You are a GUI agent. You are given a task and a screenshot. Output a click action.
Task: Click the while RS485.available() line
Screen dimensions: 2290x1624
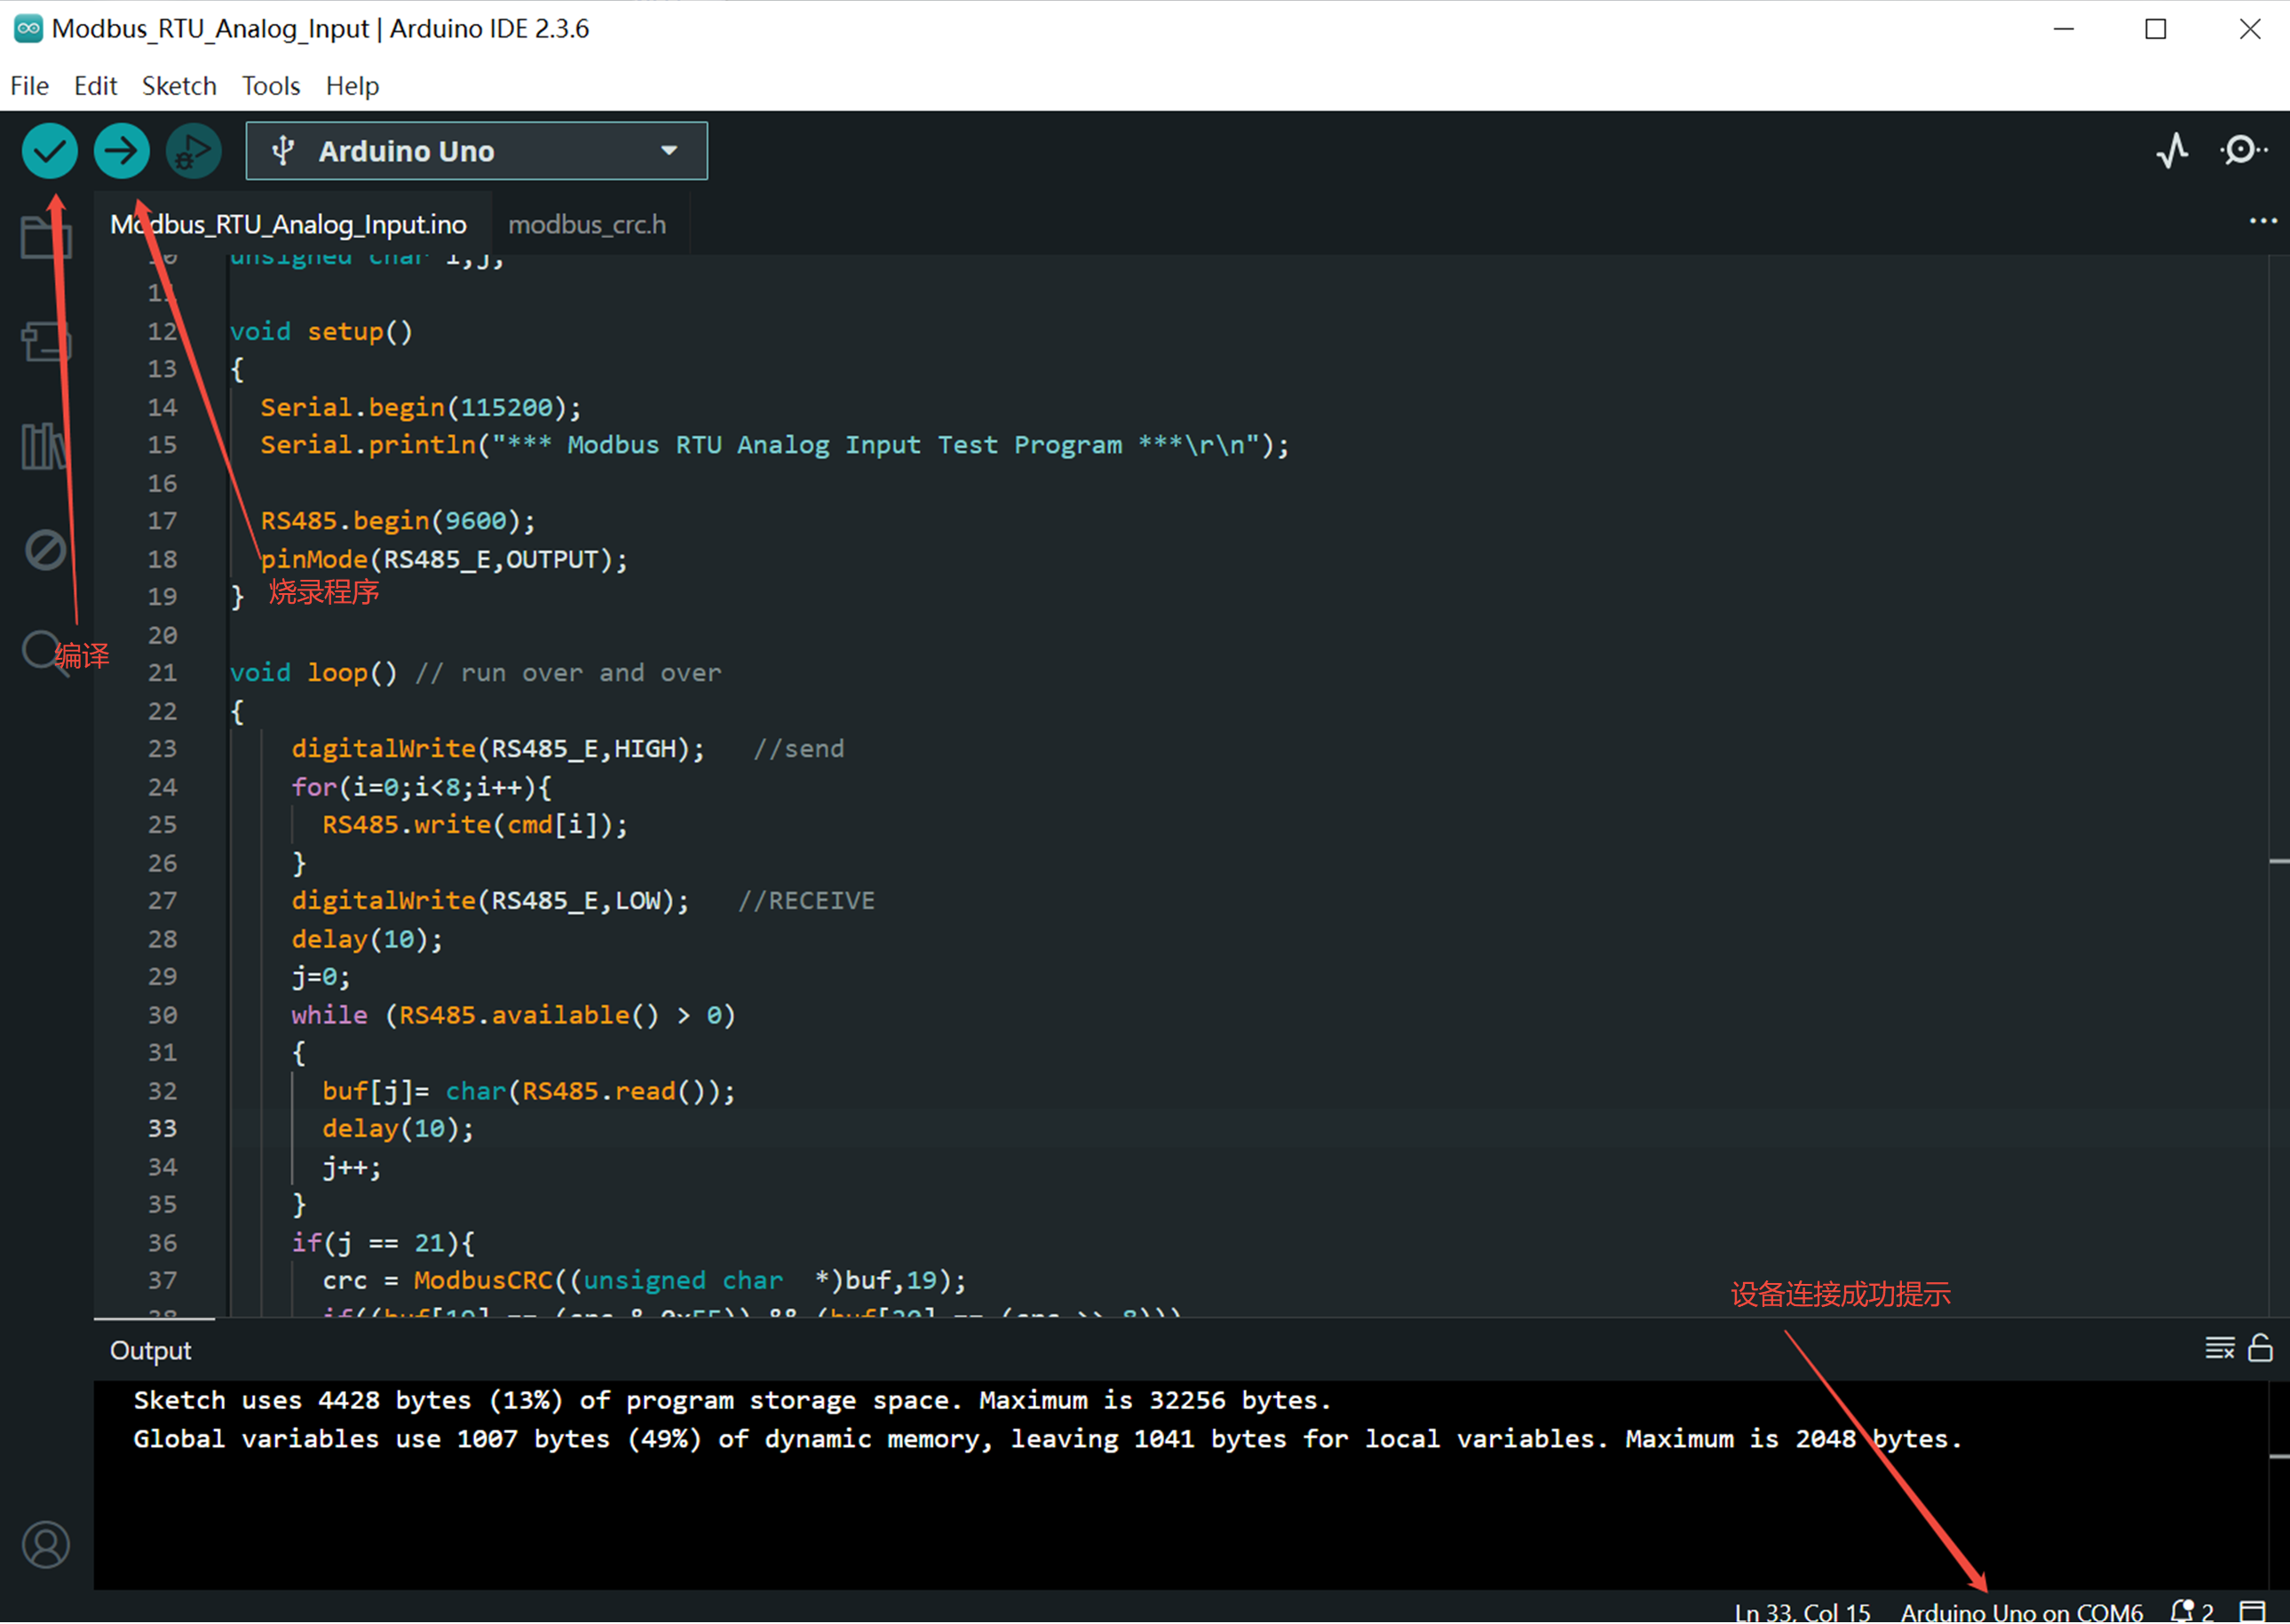[513, 1015]
